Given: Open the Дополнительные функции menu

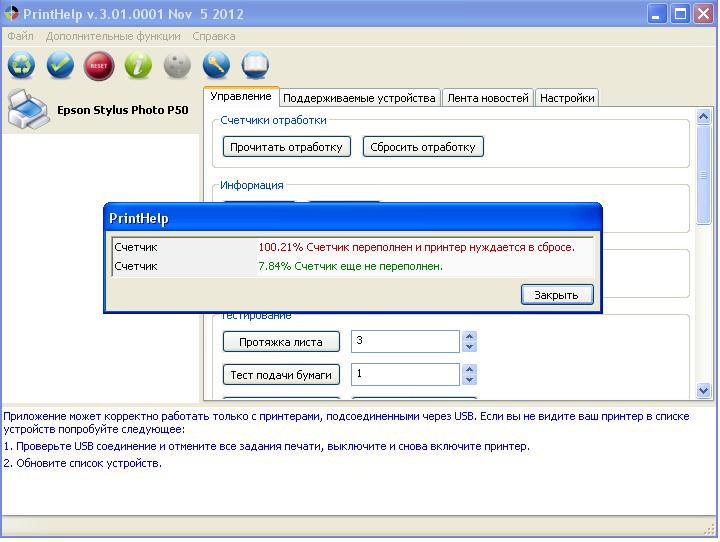Looking at the screenshot, I should (113, 36).
